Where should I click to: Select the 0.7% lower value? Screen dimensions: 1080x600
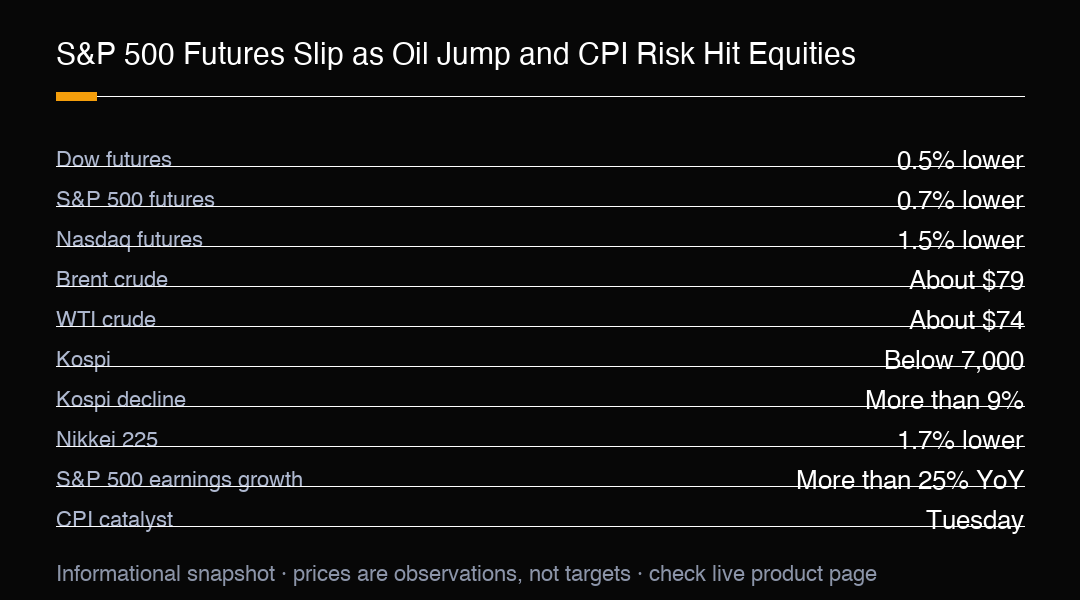pyautogui.click(x=960, y=200)
